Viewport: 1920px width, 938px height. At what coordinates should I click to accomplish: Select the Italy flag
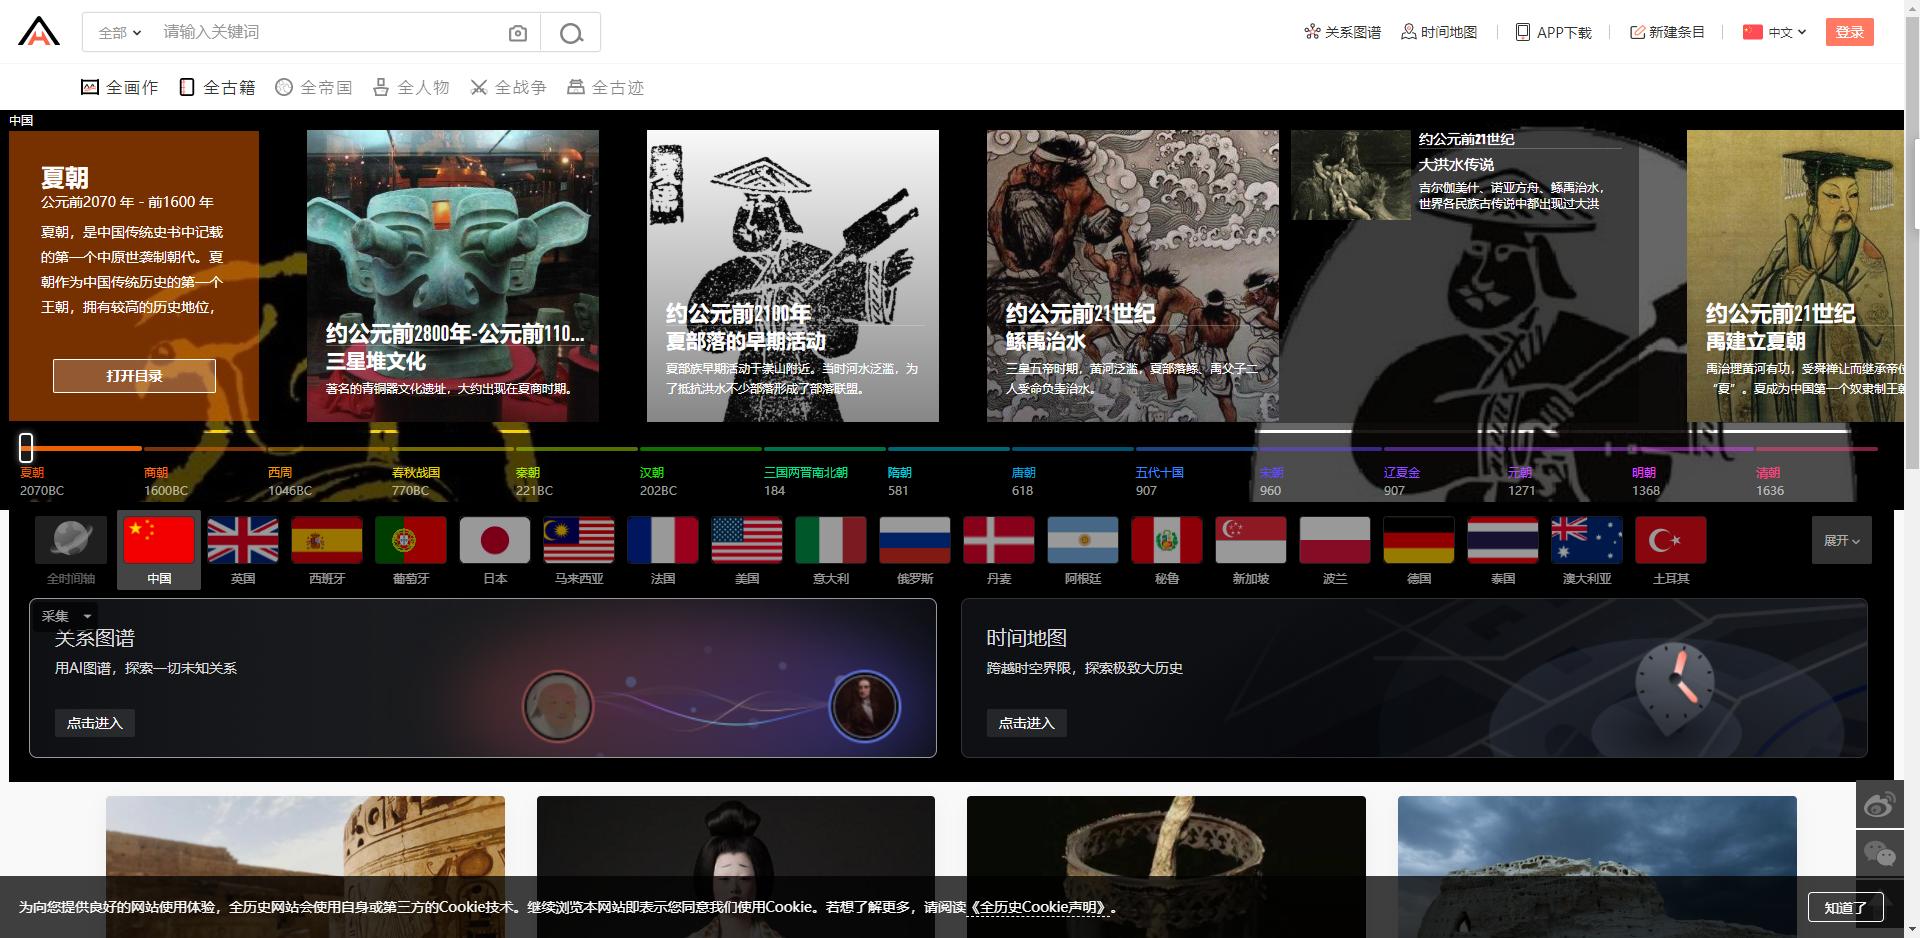pyautogui.click(x=831, y=541)
